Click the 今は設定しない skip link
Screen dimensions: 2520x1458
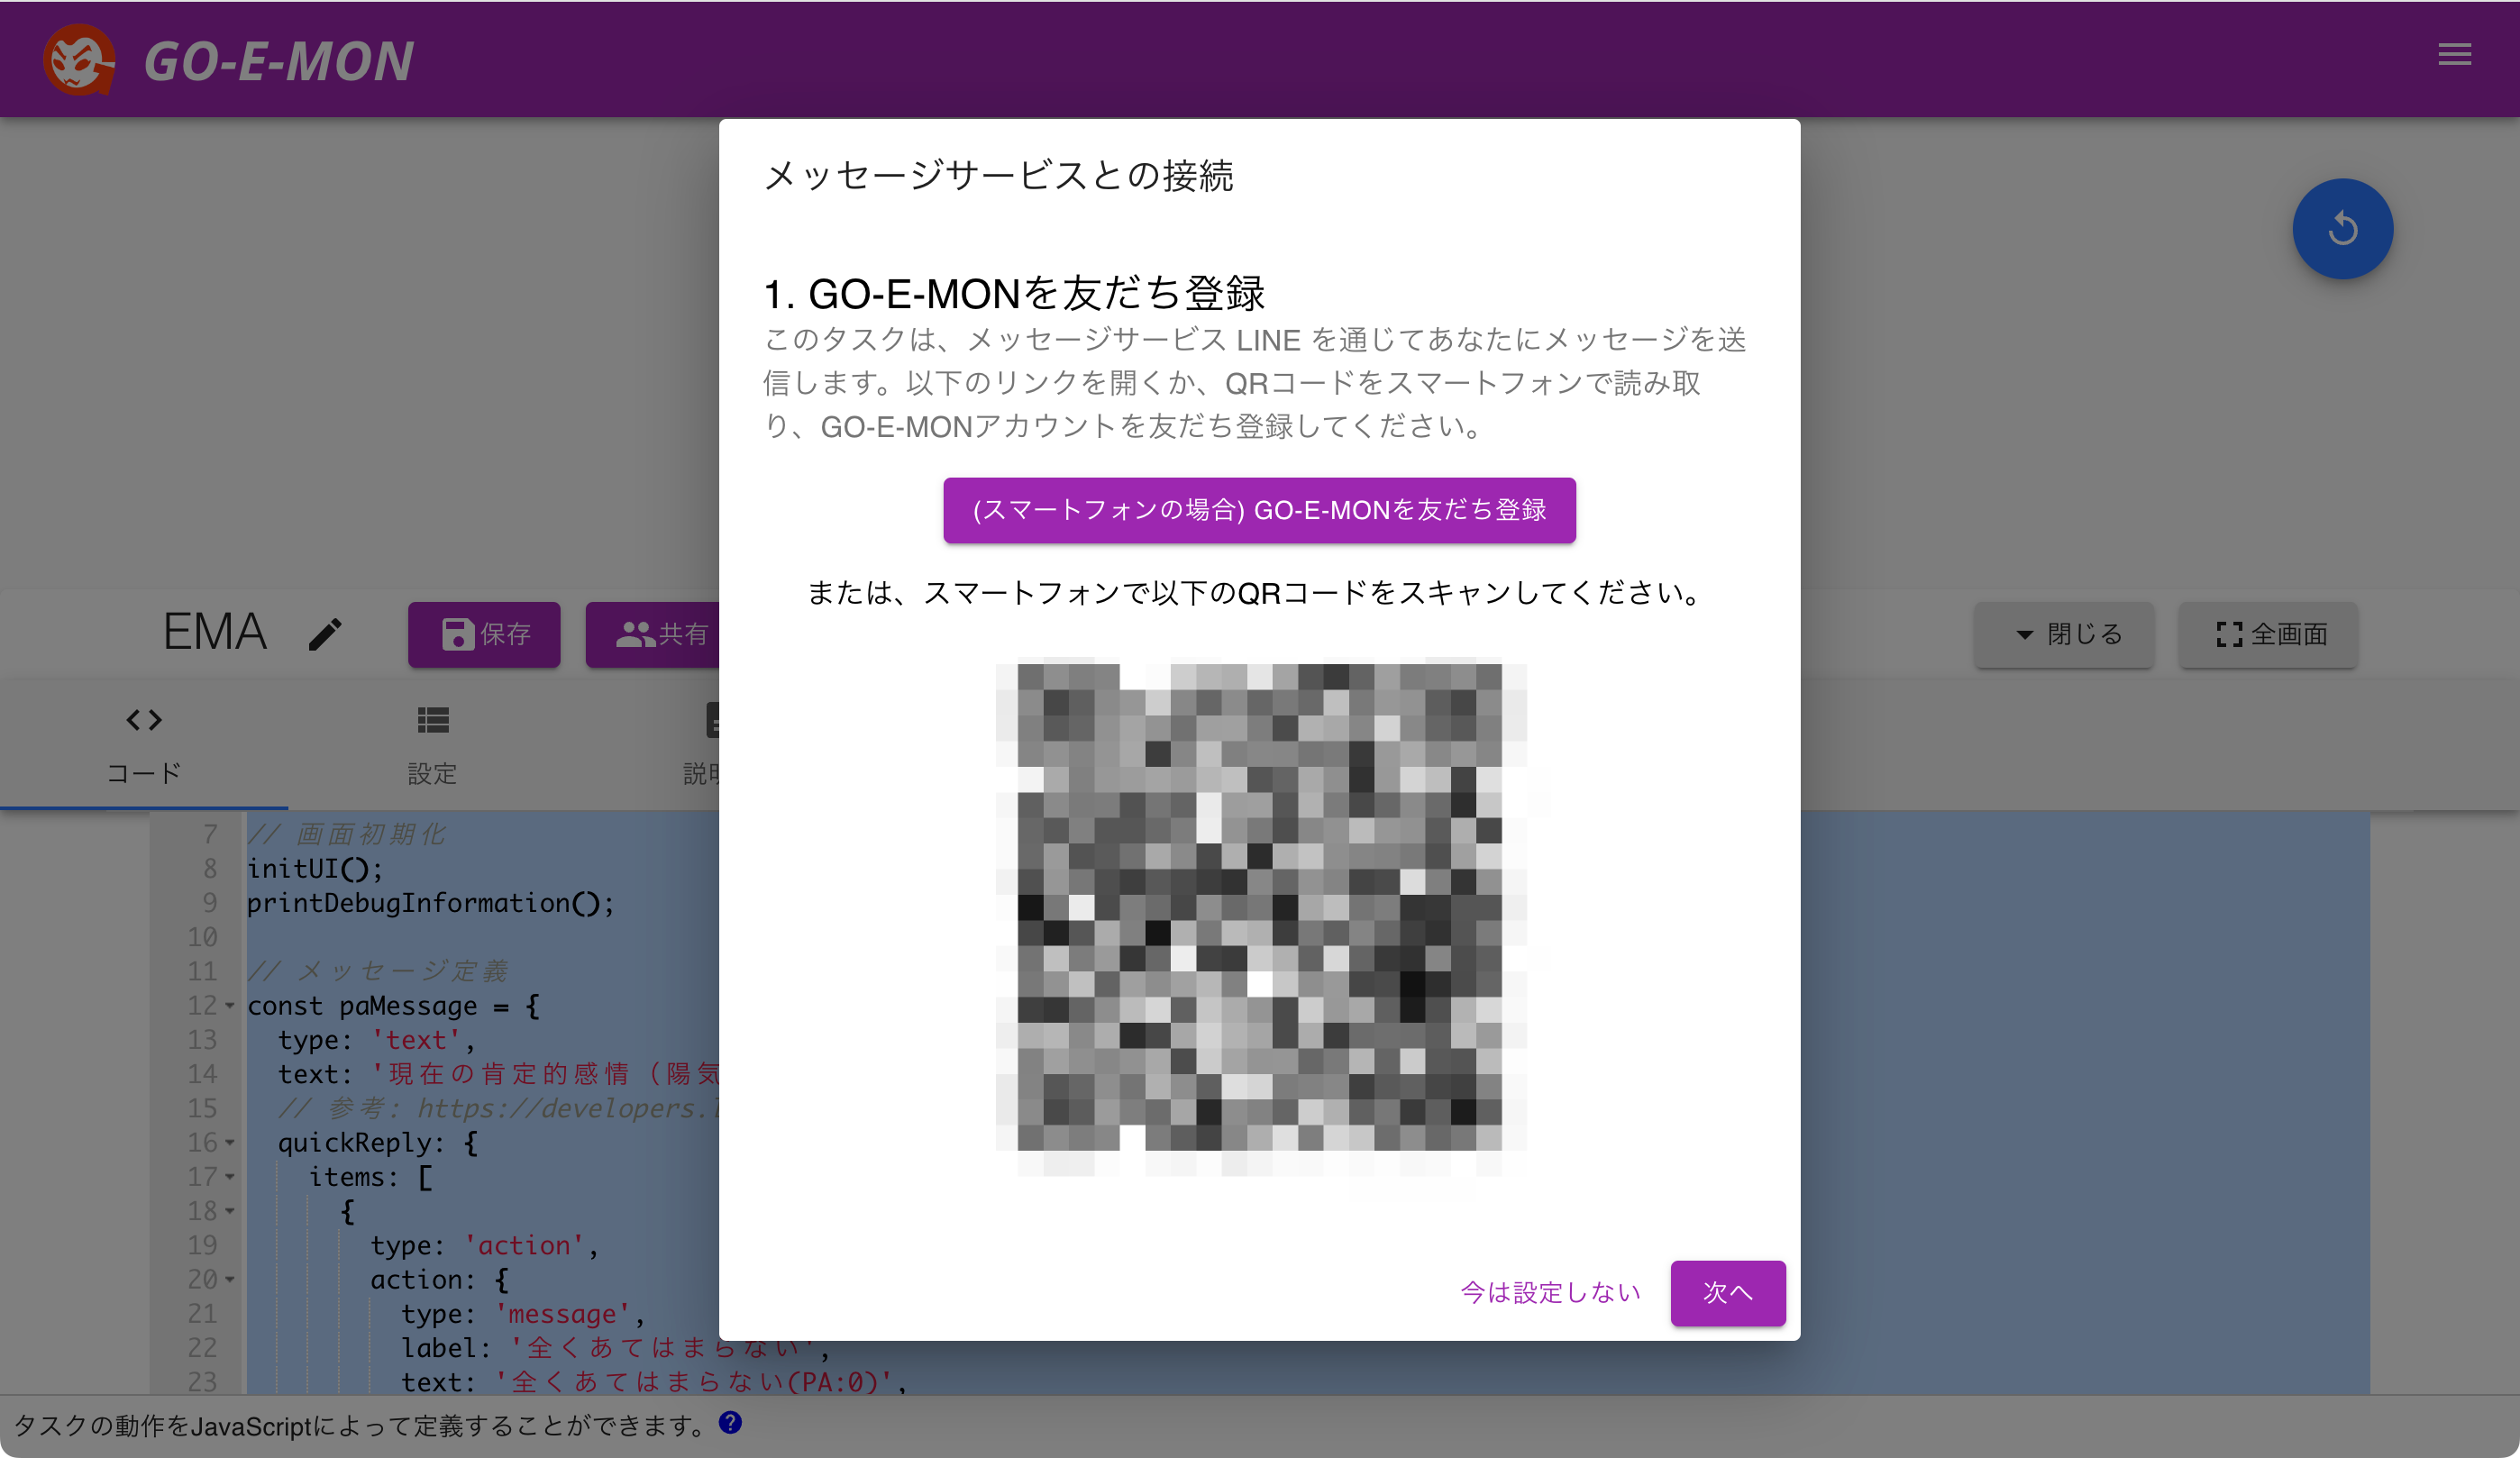click(x=1550, y=1292)
